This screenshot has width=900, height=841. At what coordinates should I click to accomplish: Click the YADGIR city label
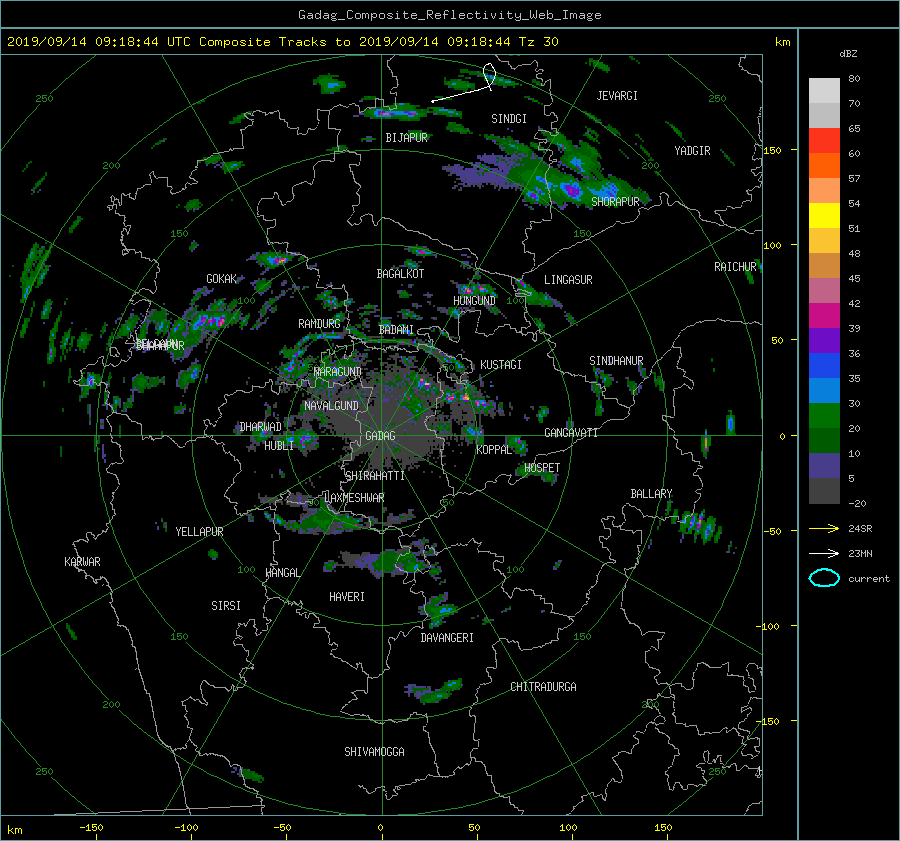pos(692,151)
